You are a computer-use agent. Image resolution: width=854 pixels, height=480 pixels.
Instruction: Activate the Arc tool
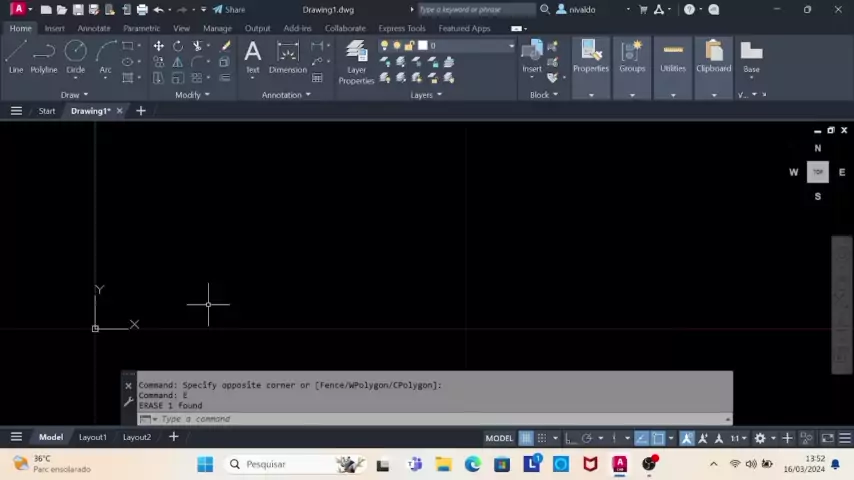[x=105, y=56]
